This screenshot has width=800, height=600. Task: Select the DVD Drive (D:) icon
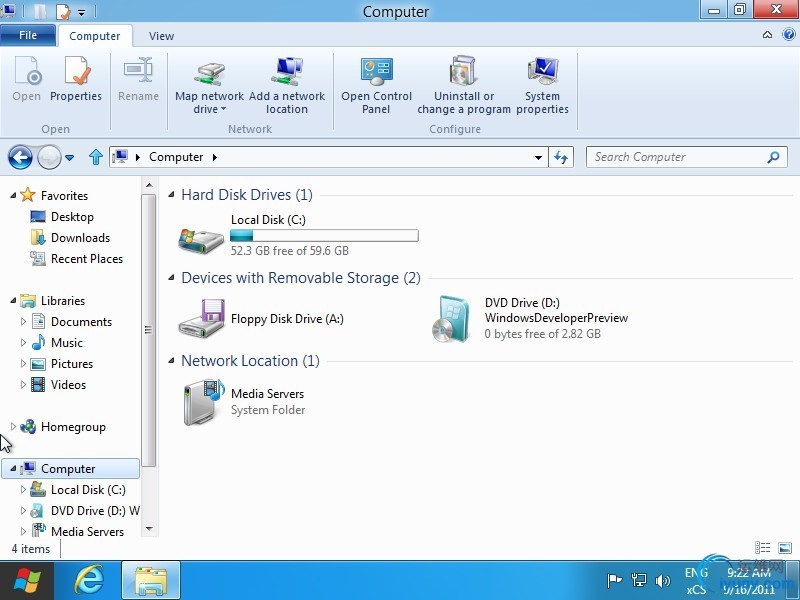tap(449, 319)
